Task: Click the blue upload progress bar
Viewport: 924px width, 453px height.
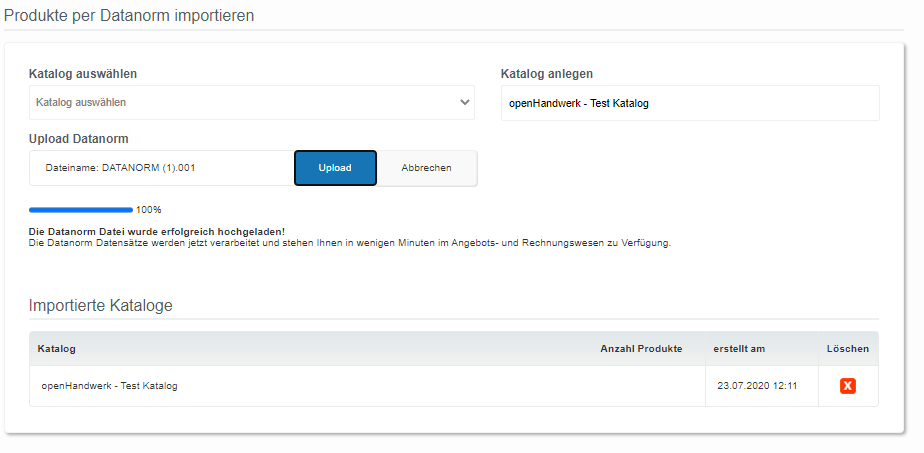Action: (x=81, y=210)
